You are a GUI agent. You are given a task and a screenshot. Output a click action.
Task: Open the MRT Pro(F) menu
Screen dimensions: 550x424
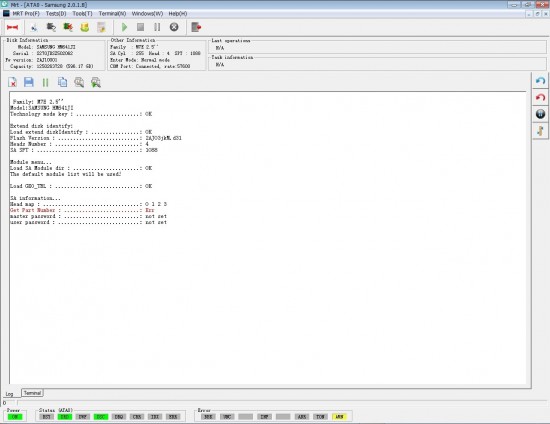click(x=26, y=14)
